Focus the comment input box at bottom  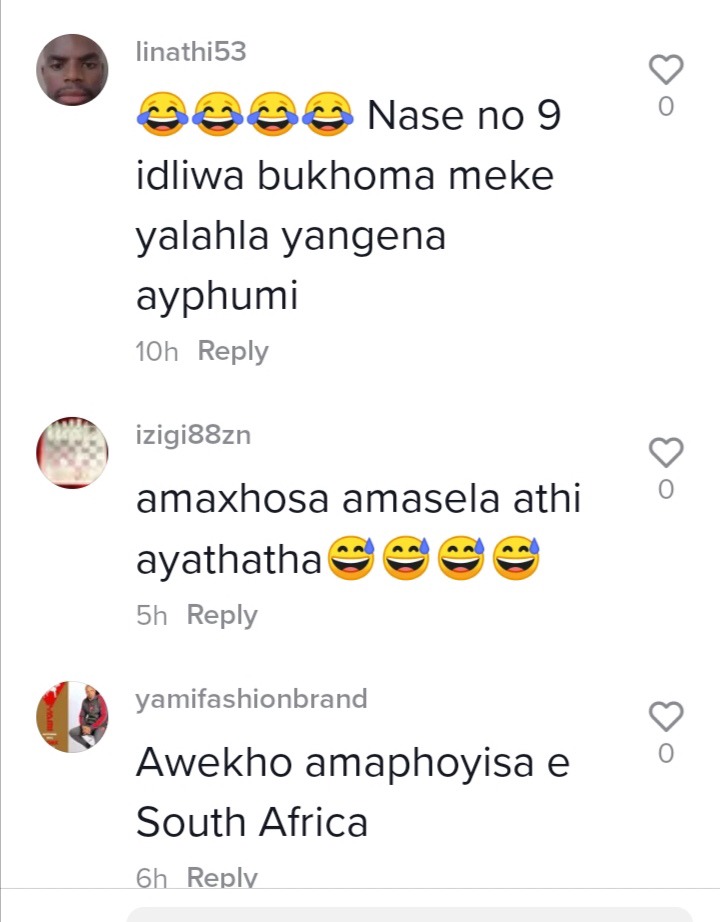[410, 914]
